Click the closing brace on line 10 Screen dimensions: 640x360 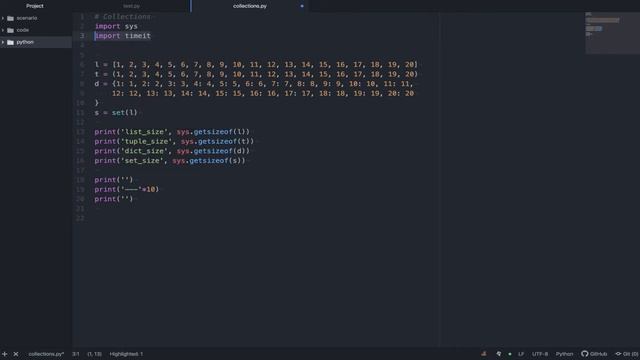[x=97, y=103]
